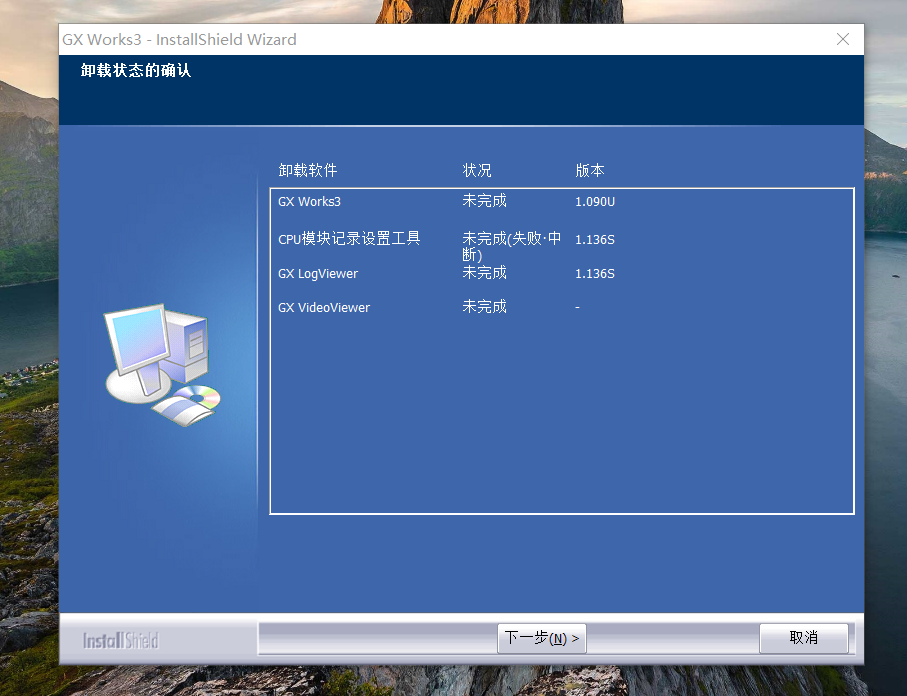Close the InstallShield Wizard window
Image resolution: width=907 pixels, height=696 pixels.
[843, 39]
